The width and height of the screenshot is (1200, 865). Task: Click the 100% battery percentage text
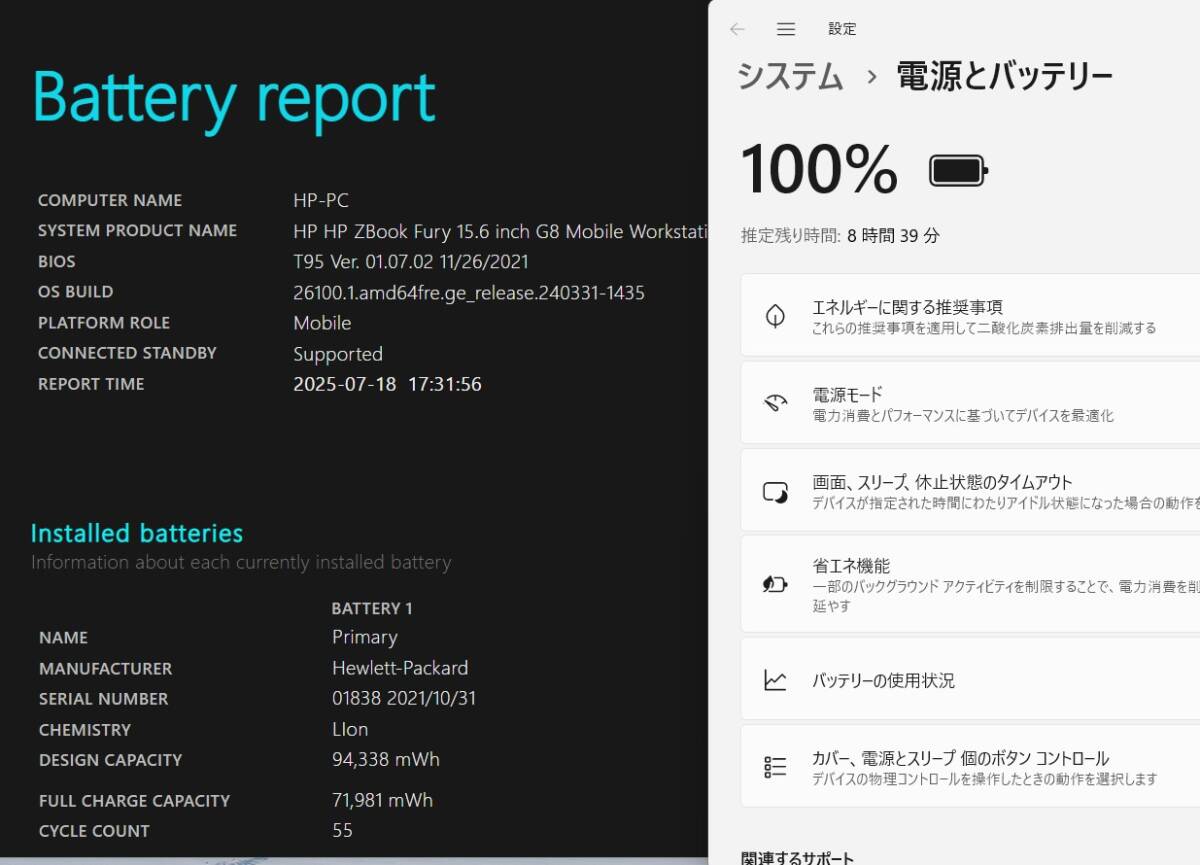(819, 170)
